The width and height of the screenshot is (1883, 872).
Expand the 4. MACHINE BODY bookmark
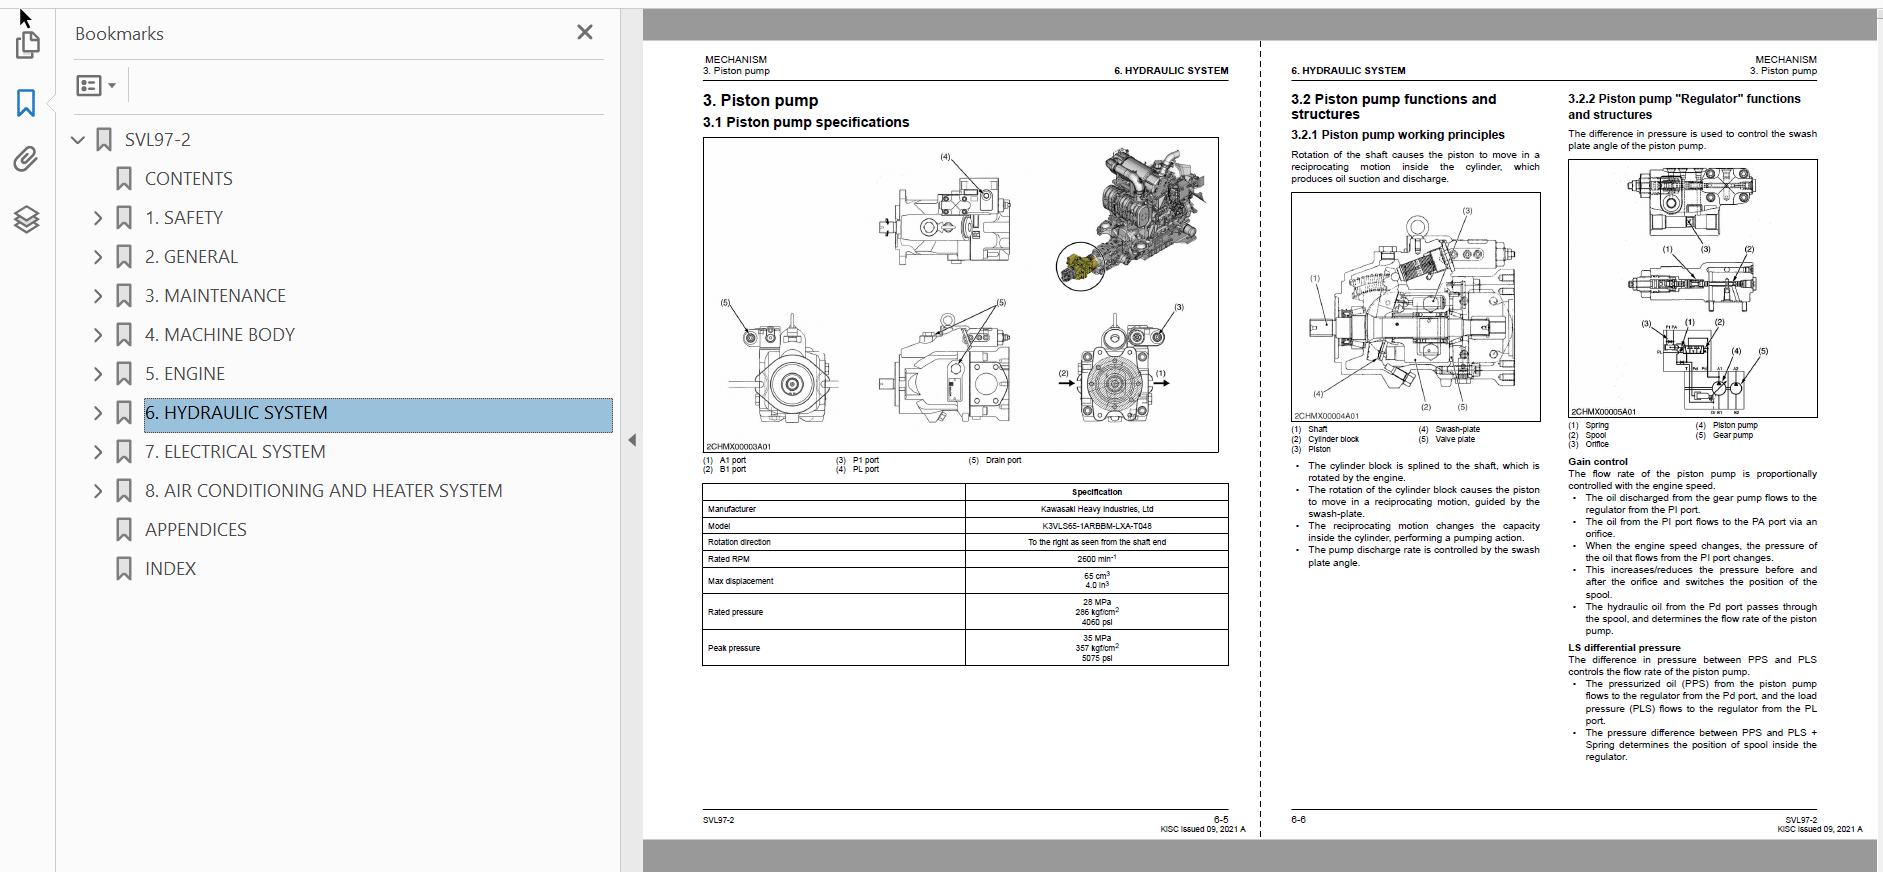click(98, 335)
